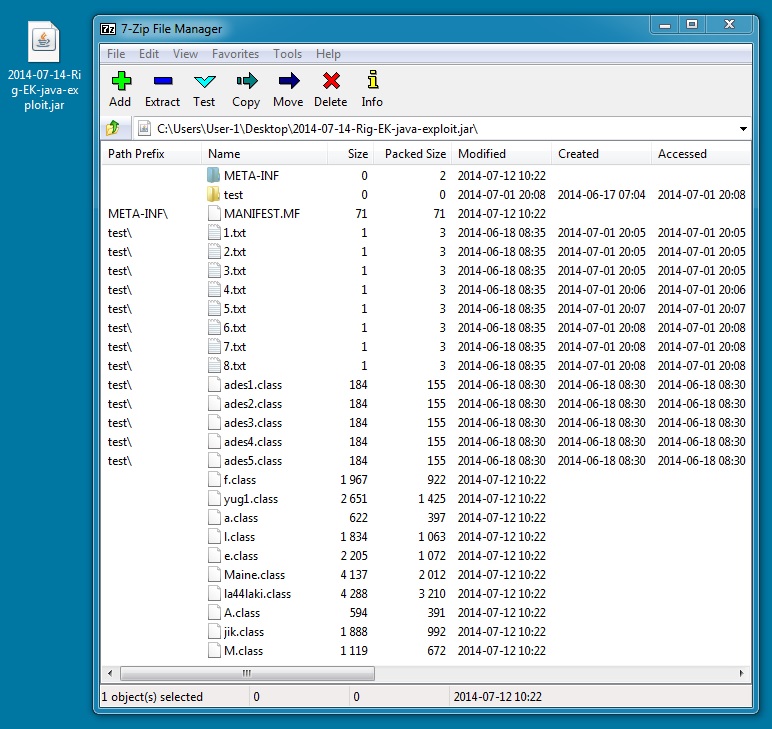Go up one folder level icon
This screenshot has width=772, height=729.
114,128
